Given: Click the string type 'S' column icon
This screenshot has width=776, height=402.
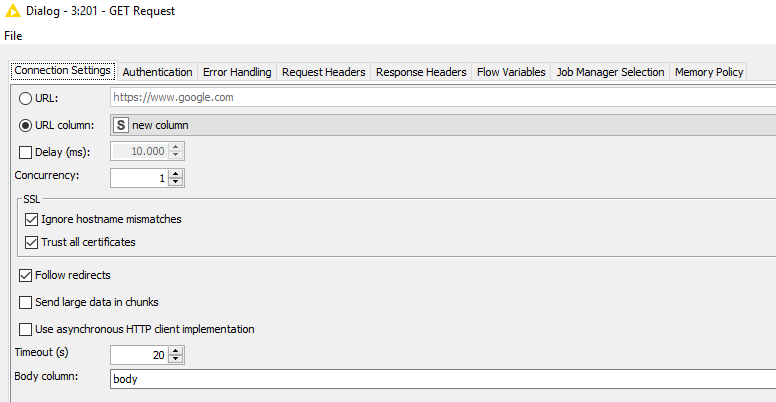Looking at the screenshot, I should 121,125.
